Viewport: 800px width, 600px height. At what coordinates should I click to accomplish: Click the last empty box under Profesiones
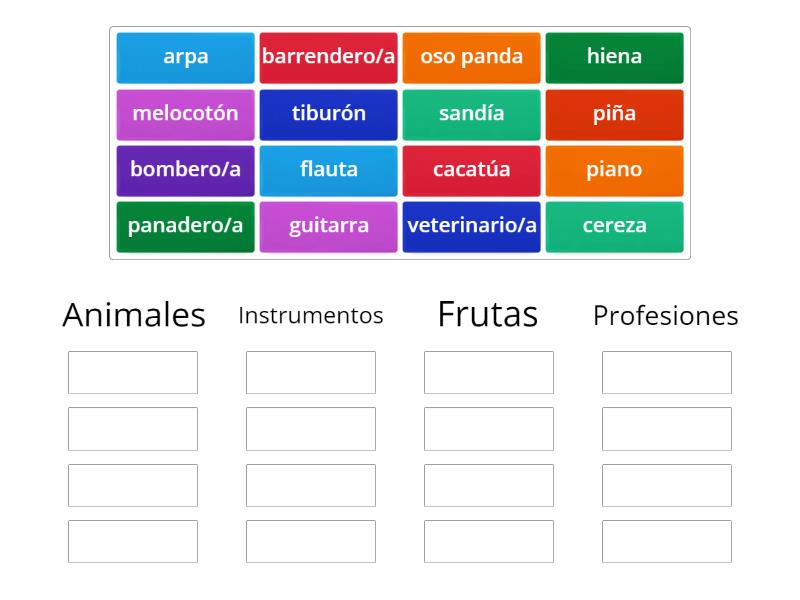pos(667,541)
